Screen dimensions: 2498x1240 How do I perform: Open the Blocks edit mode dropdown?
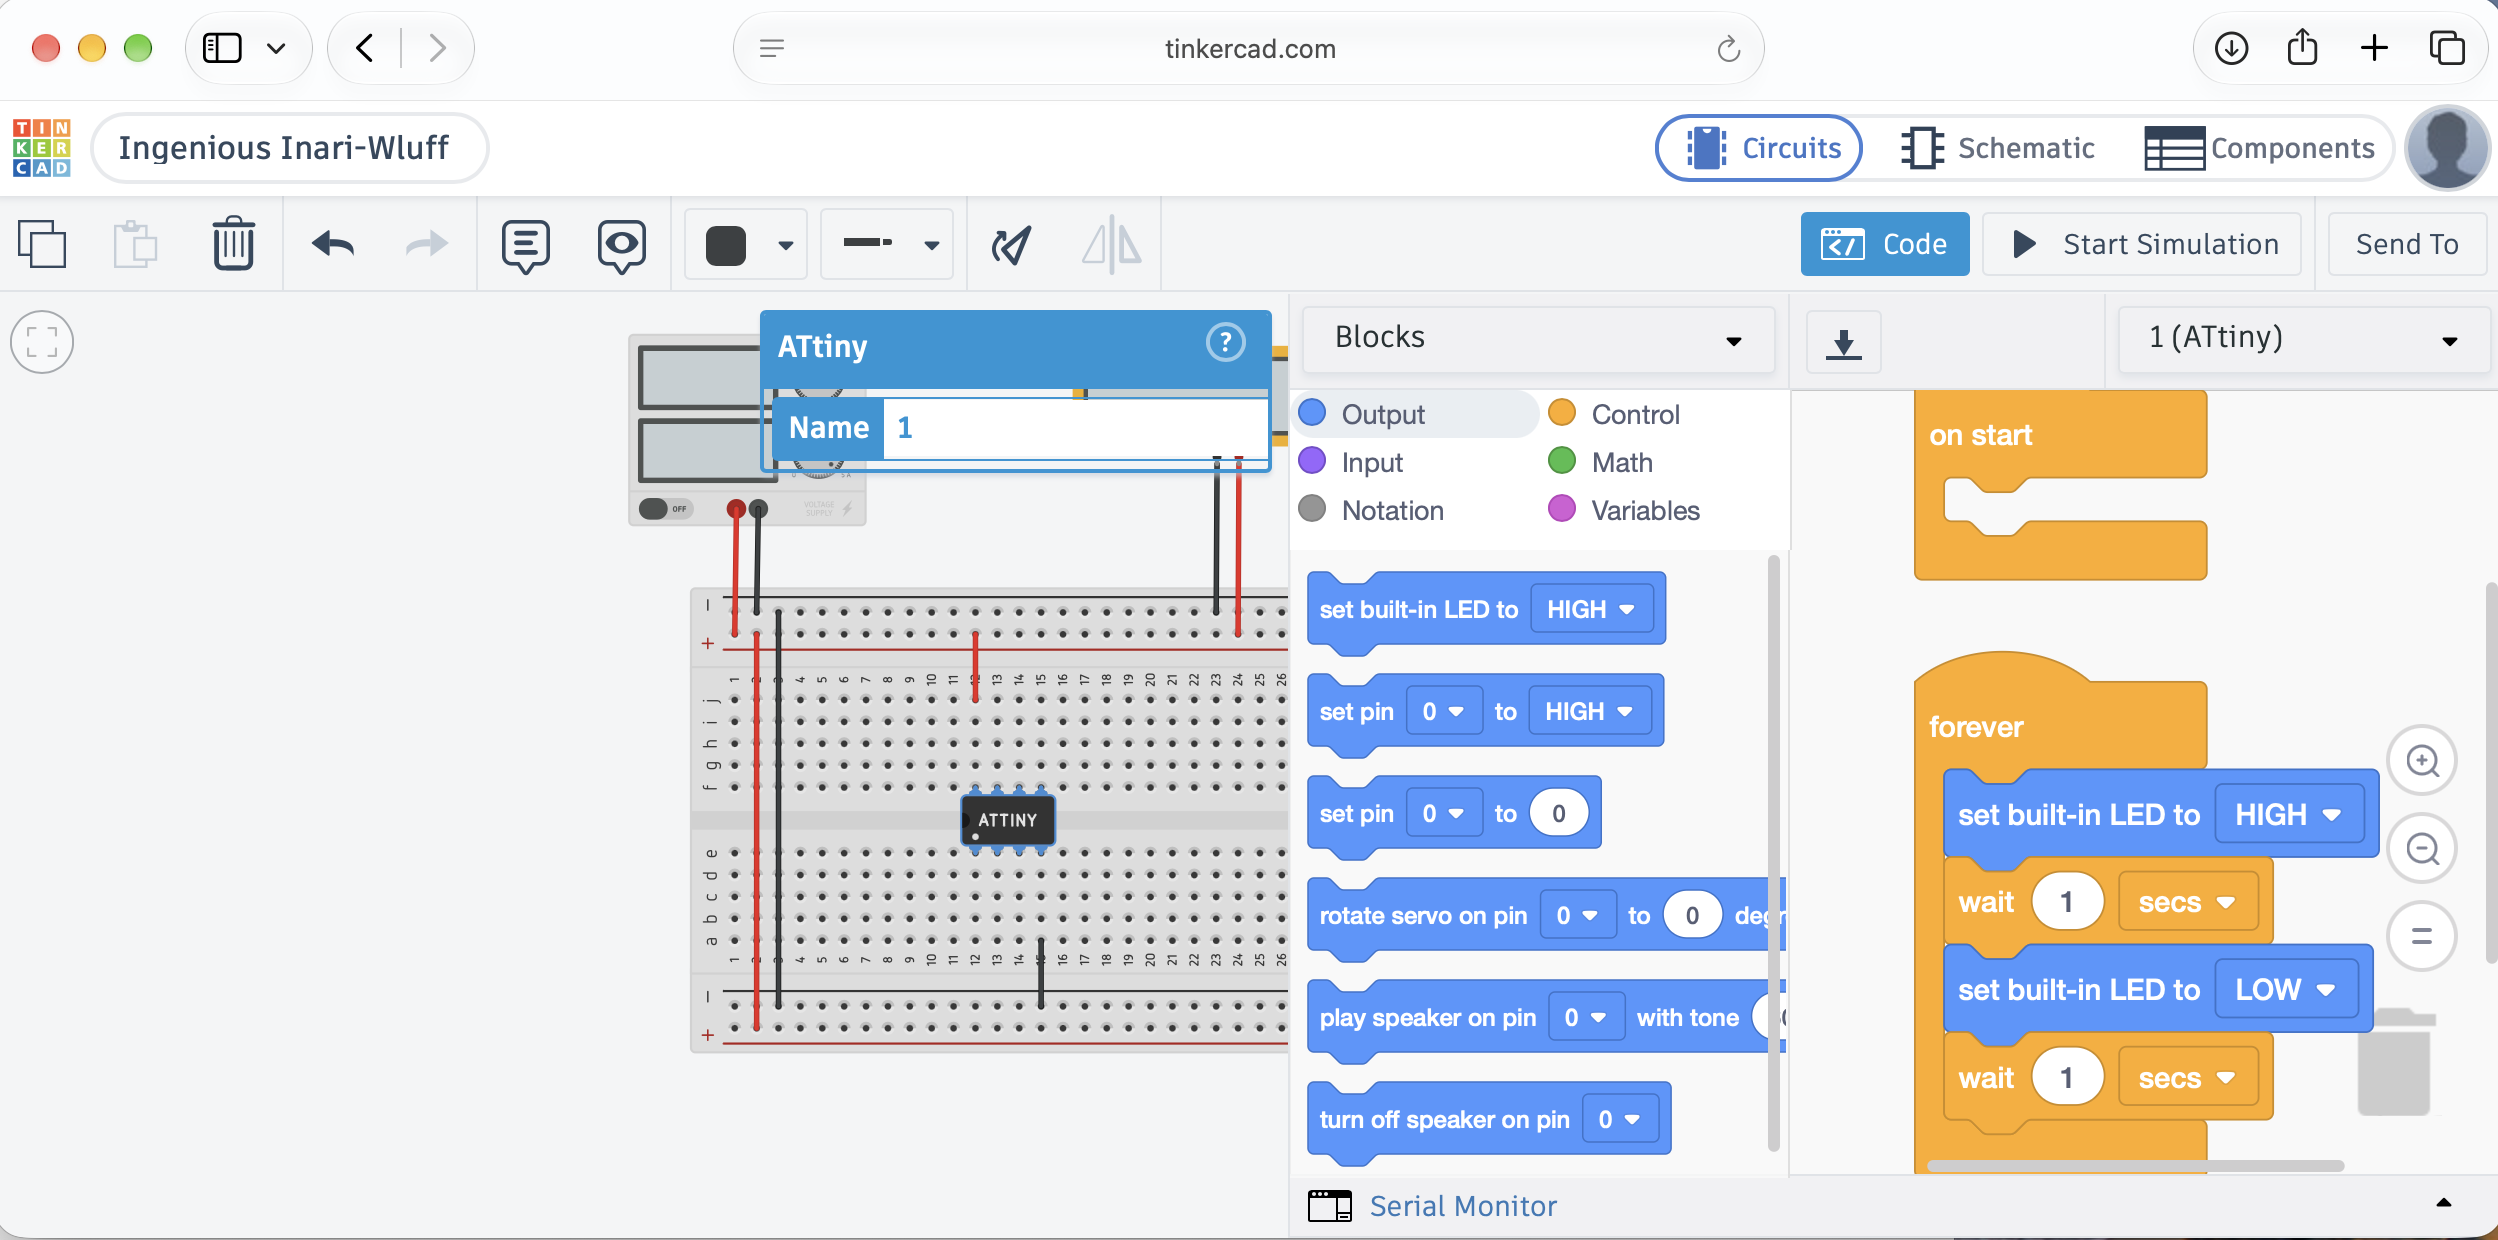click(1538, 339)
